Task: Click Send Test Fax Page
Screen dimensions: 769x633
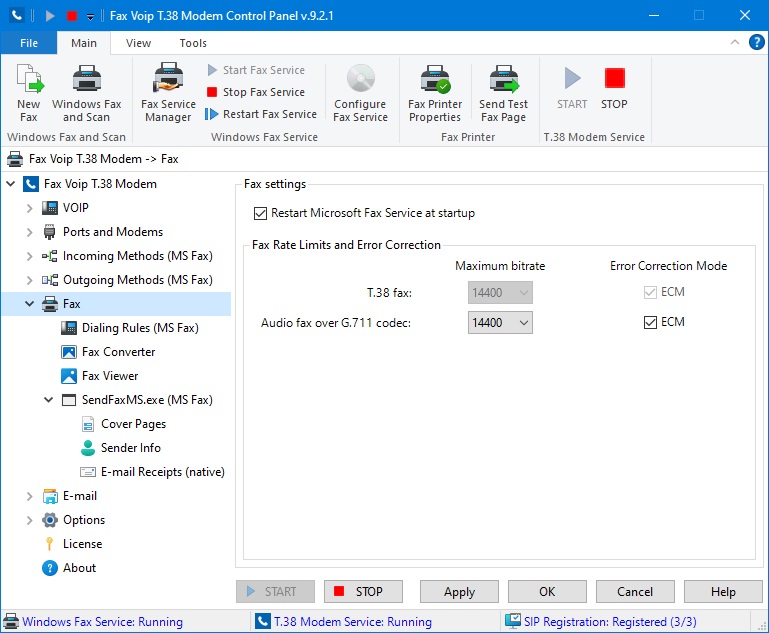Action: (503, 93)
